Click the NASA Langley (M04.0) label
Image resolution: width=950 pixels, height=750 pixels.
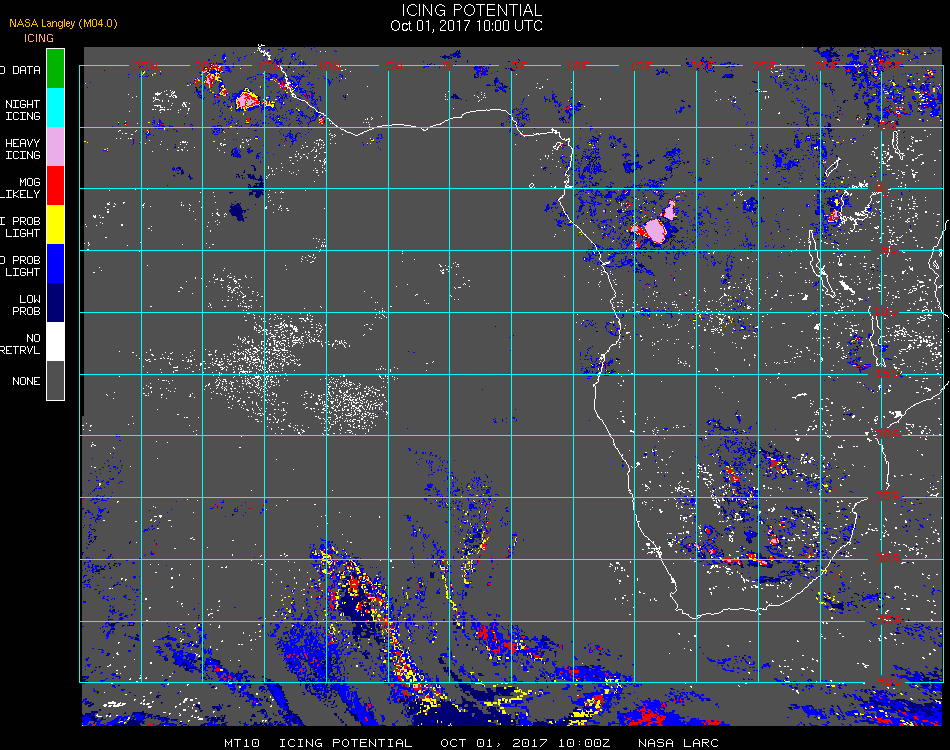pyautogui.click(x=63, y=24)
